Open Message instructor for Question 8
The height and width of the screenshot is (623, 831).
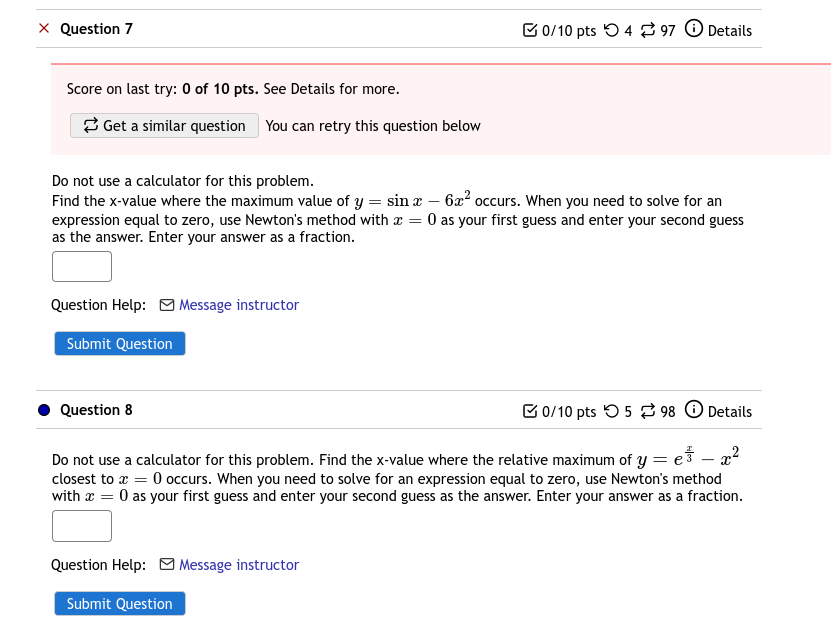coord(238,565)
